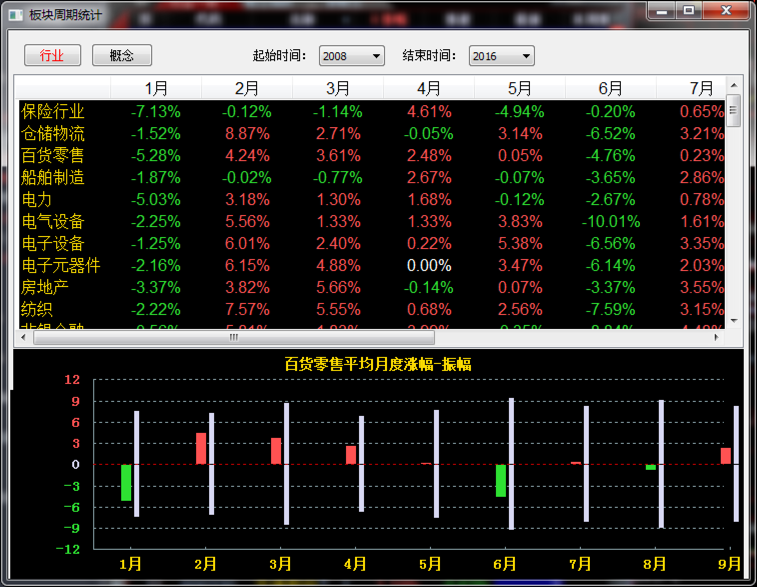Click the app icon in title bar

pyautogui.click(x=15, y=13)
